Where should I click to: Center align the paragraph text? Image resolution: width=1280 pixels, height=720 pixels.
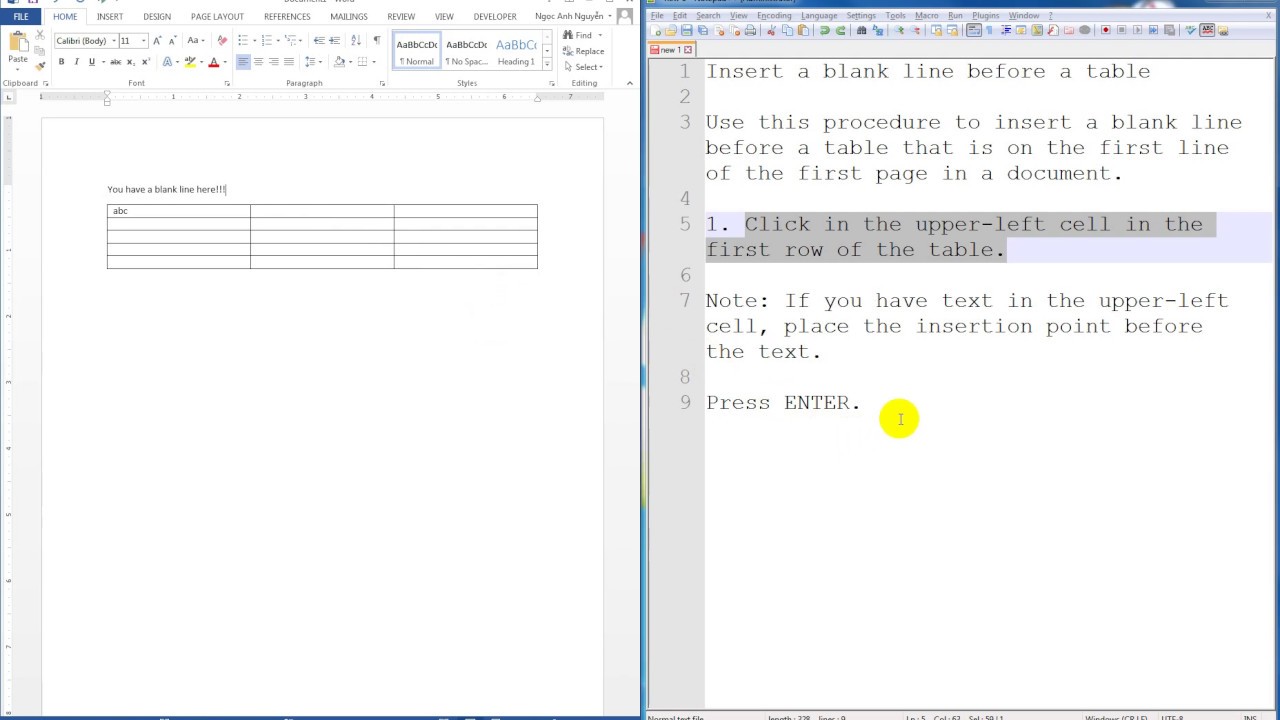(x=258, y=62)
